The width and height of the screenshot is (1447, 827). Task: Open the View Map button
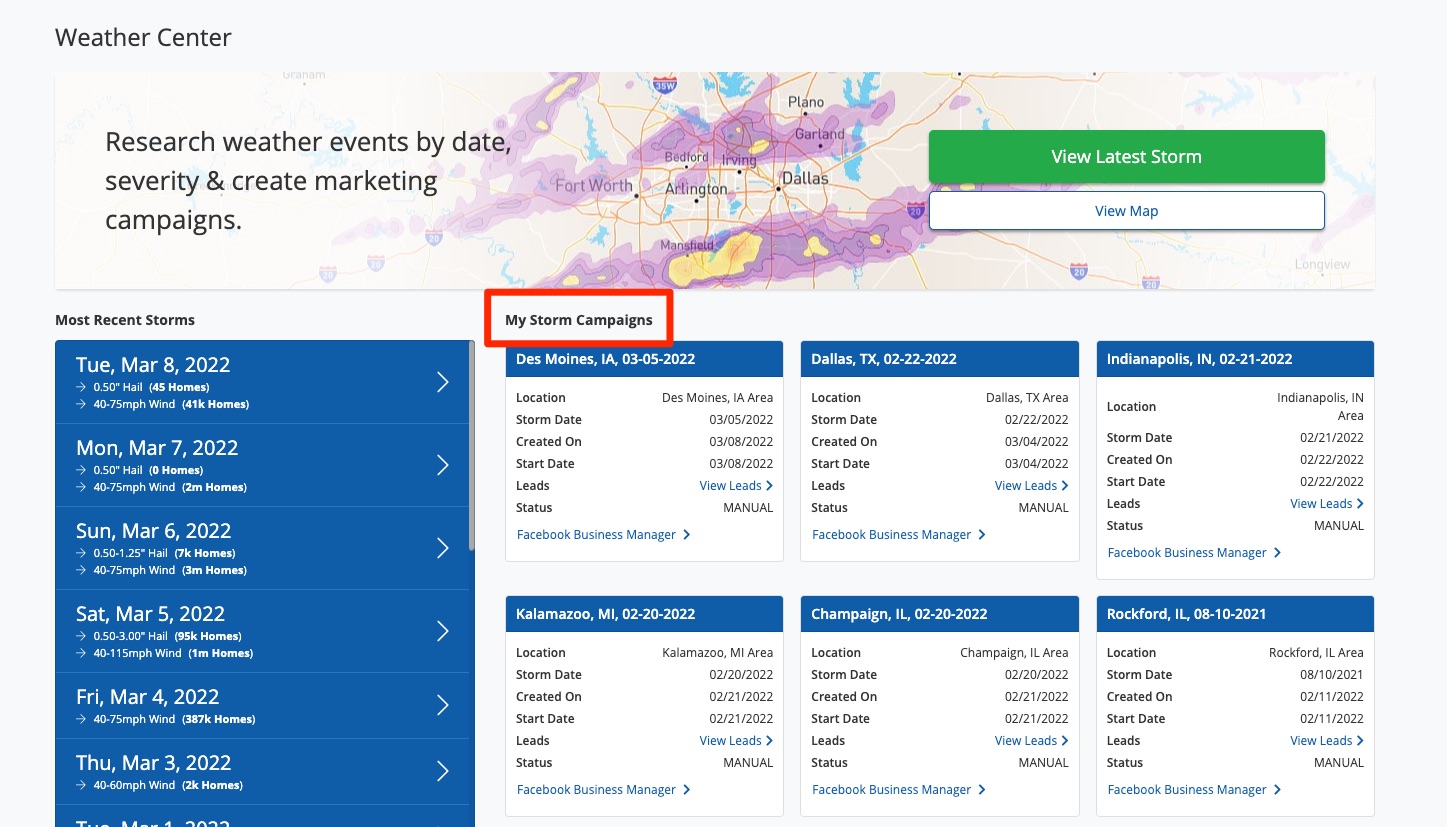1126,211
